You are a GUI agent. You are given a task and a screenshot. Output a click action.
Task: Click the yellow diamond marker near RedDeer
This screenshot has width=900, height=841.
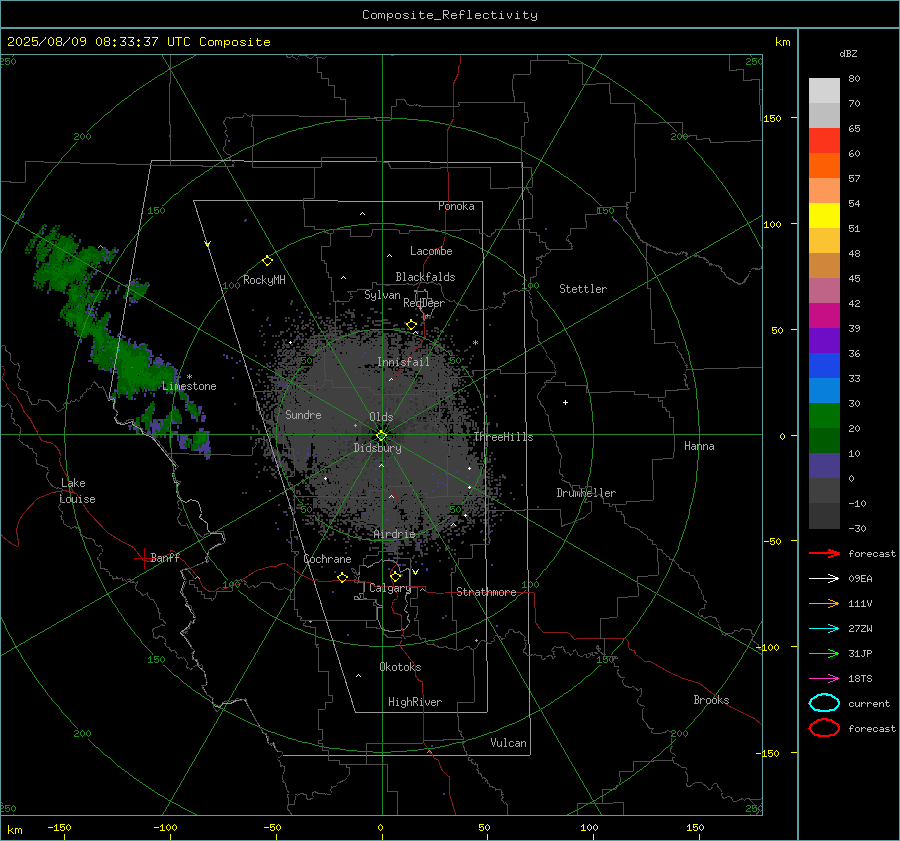point(411,325)
